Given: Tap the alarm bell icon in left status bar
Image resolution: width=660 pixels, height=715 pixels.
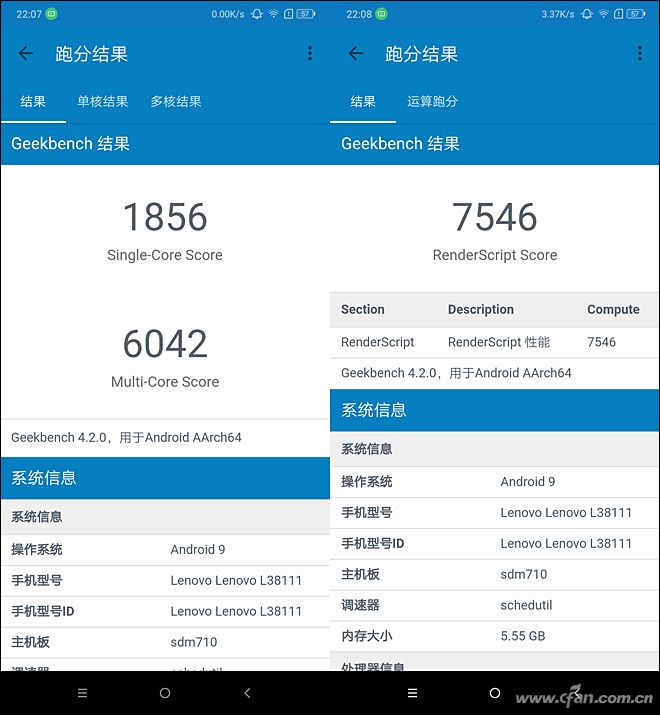Looking at the screenshot, I should (257, 14).
